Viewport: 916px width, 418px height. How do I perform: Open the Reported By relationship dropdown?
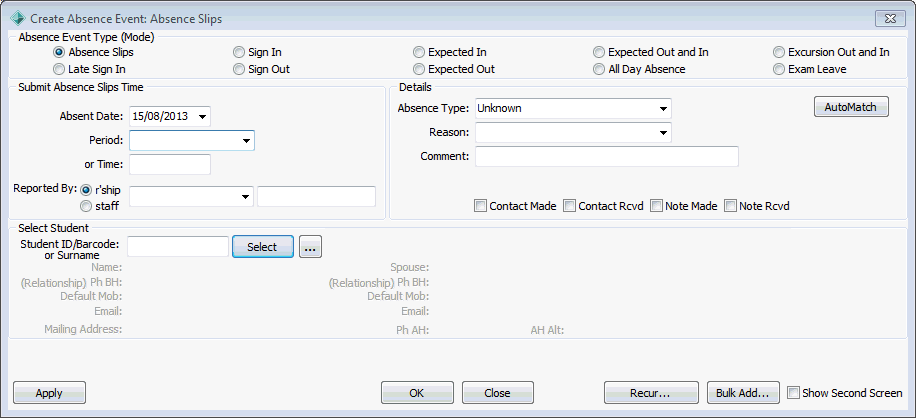pos(246,197)
